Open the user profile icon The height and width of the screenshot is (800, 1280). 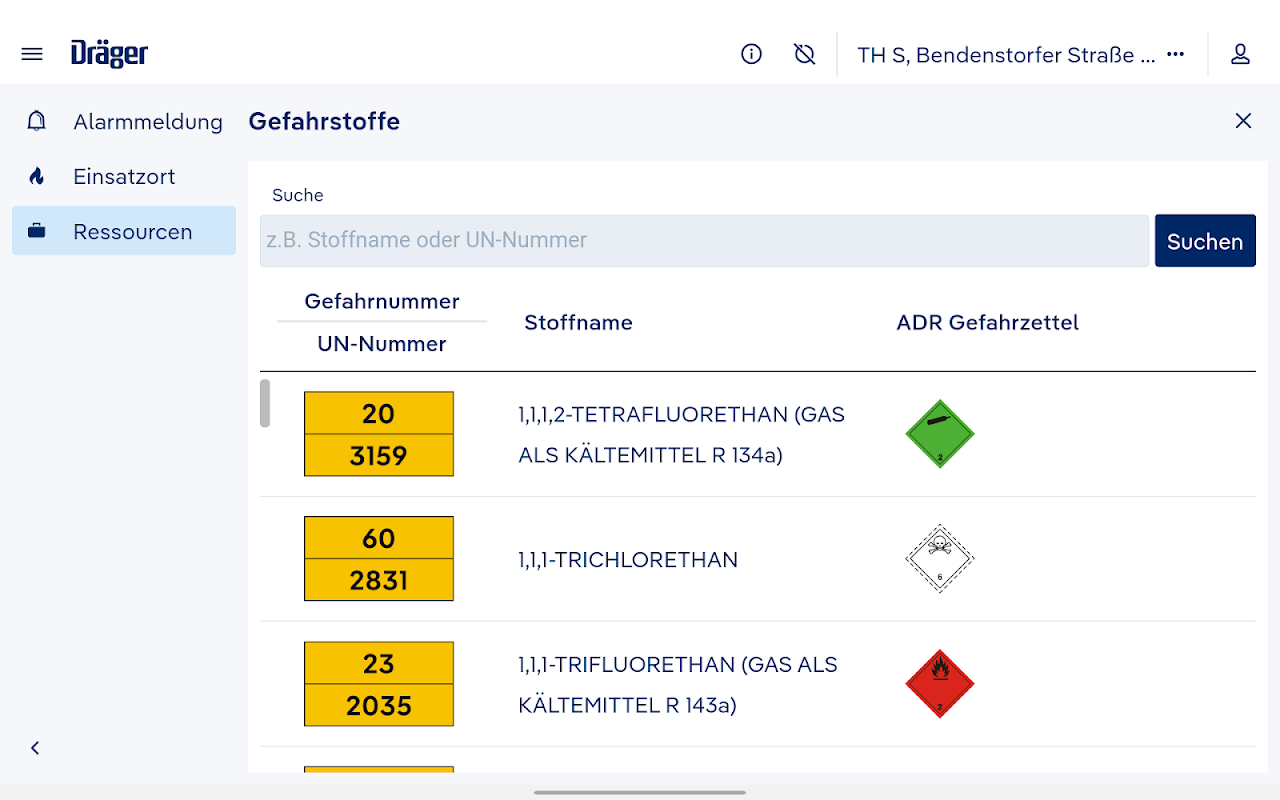pos(1240,54)
